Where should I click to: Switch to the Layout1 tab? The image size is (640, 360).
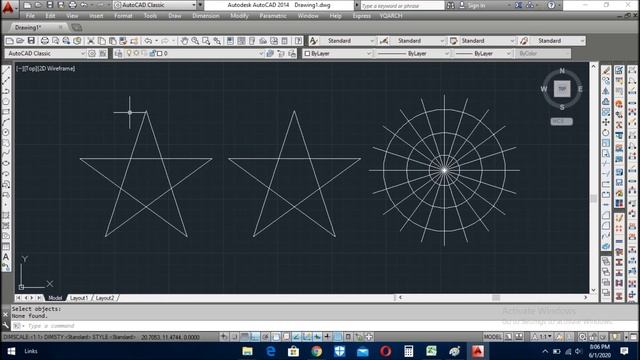point(79,298)
